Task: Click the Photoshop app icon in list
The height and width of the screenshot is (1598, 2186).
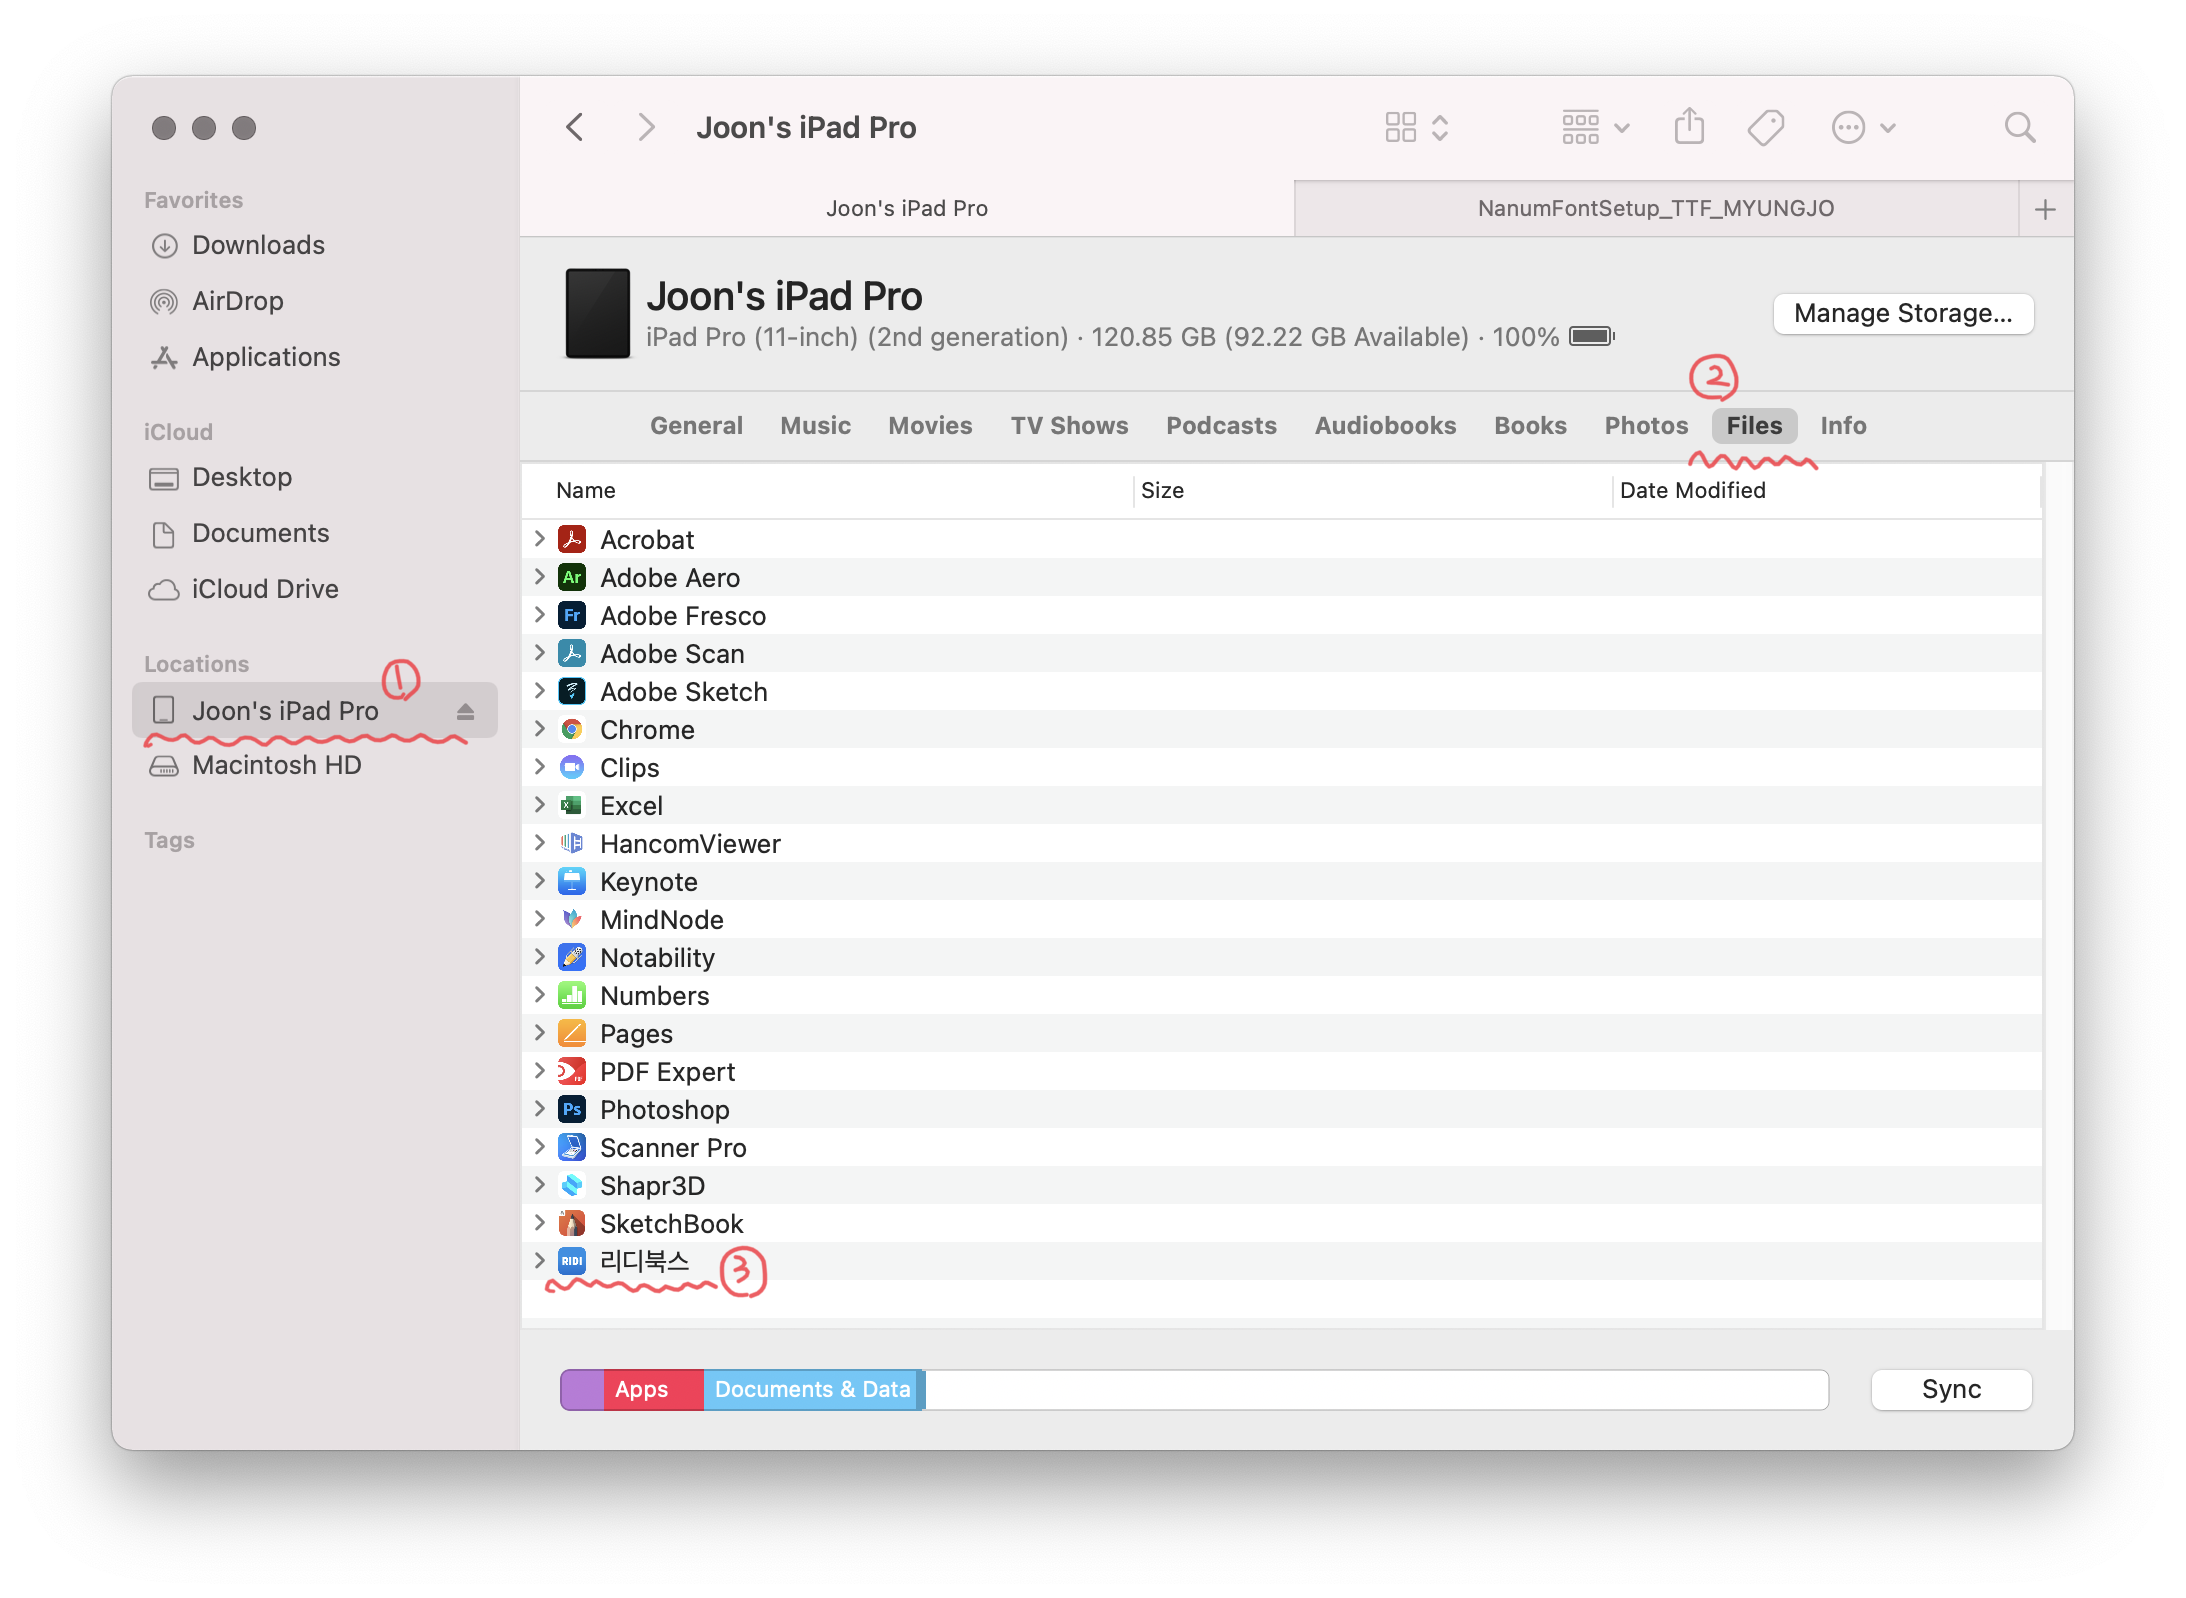Action: (572, 1110)
